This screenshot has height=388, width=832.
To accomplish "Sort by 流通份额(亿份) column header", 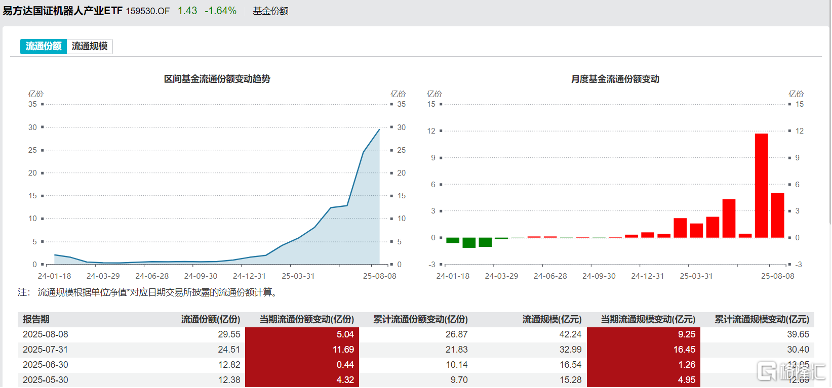I will pyautogui.click(x=211, y=320).
